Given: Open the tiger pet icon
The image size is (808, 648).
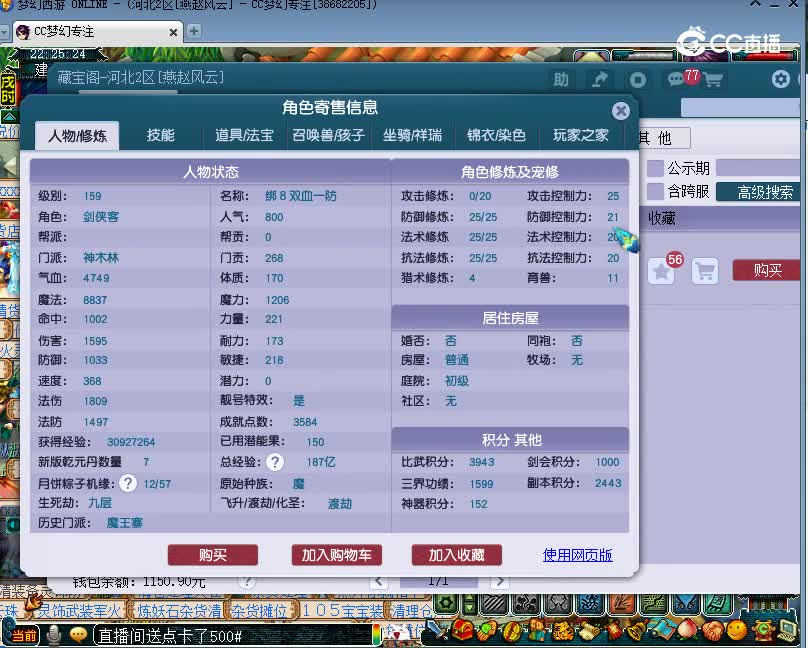Looking at the screenshot, I should pyautogui.click(x=563, y=631).
